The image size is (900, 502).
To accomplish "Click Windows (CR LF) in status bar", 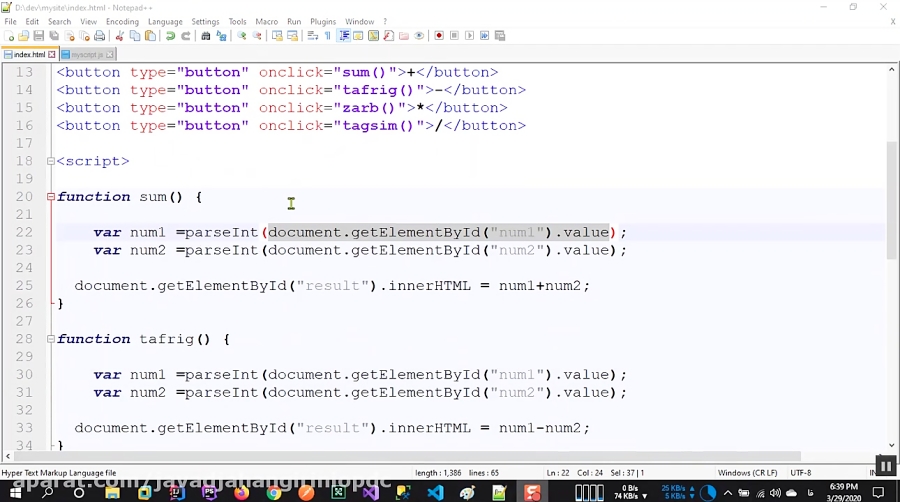I will coord(747,473).
